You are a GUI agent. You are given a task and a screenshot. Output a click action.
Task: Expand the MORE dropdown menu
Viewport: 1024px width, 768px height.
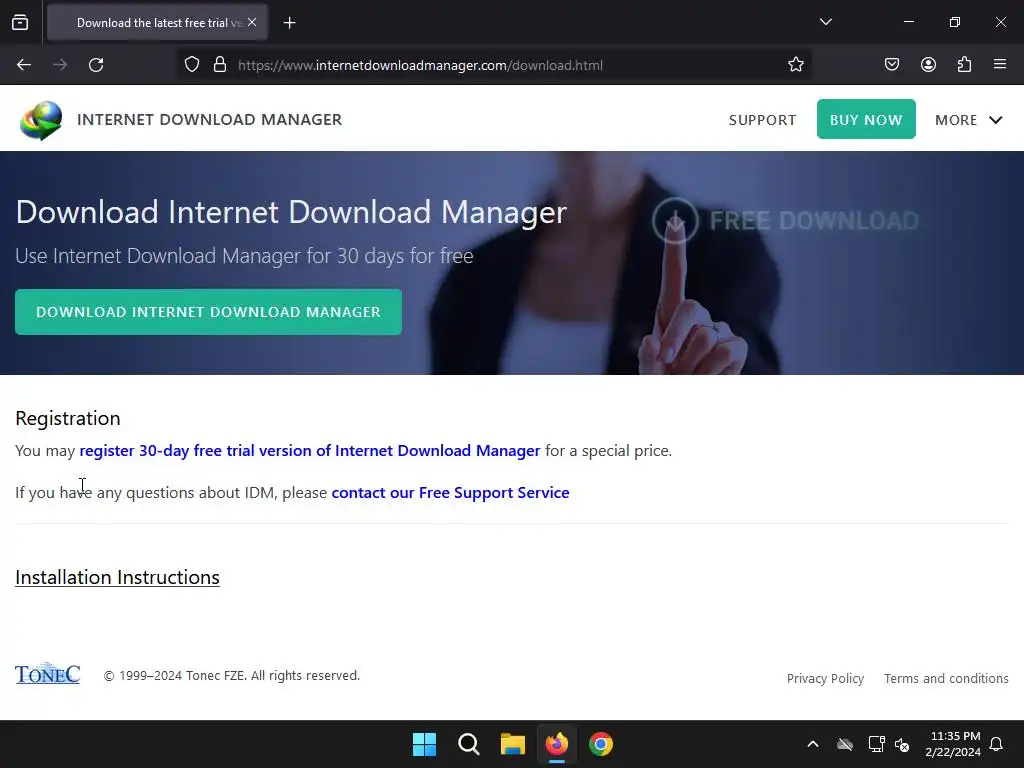click(968, 120)
